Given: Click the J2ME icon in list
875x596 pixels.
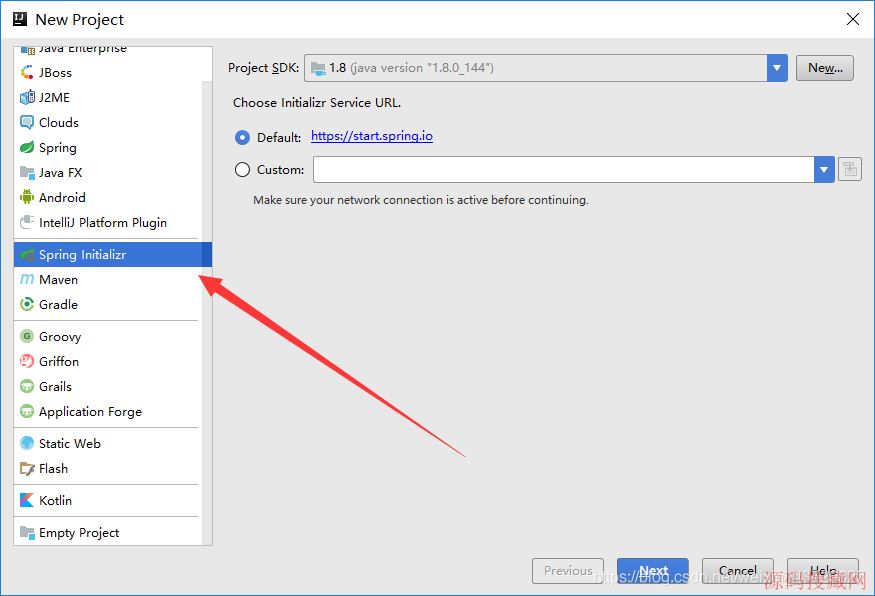Looking at the screenshot, I should coord(27,98).
